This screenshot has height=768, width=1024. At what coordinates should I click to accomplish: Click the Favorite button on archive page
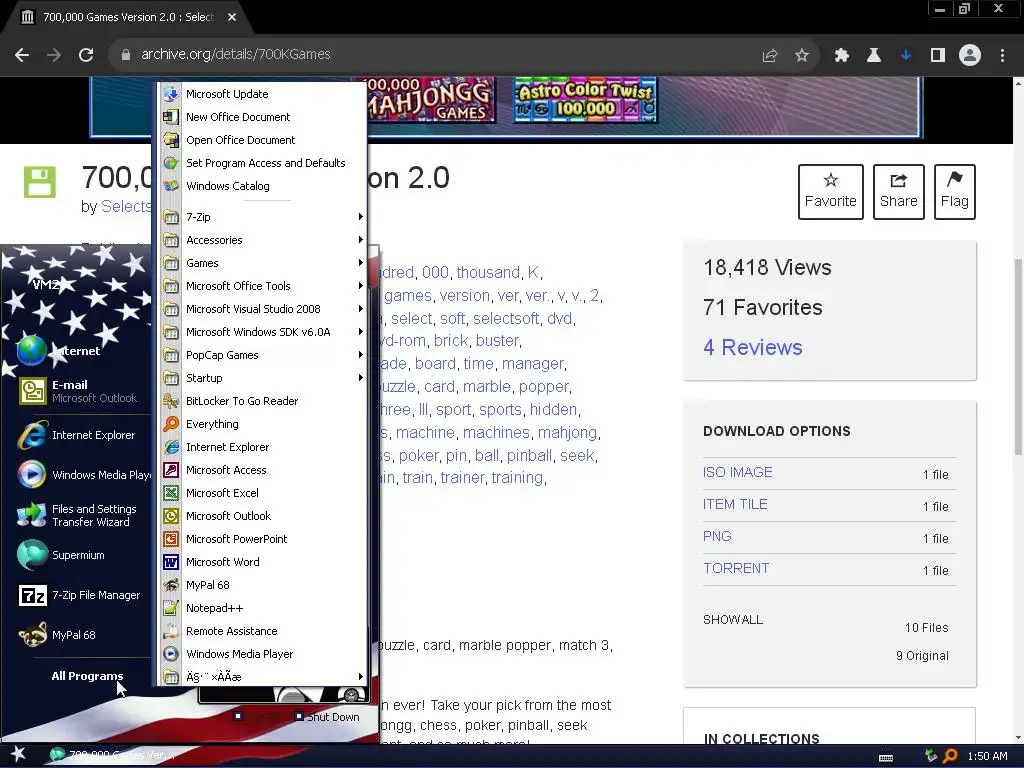tap(831, 191)
